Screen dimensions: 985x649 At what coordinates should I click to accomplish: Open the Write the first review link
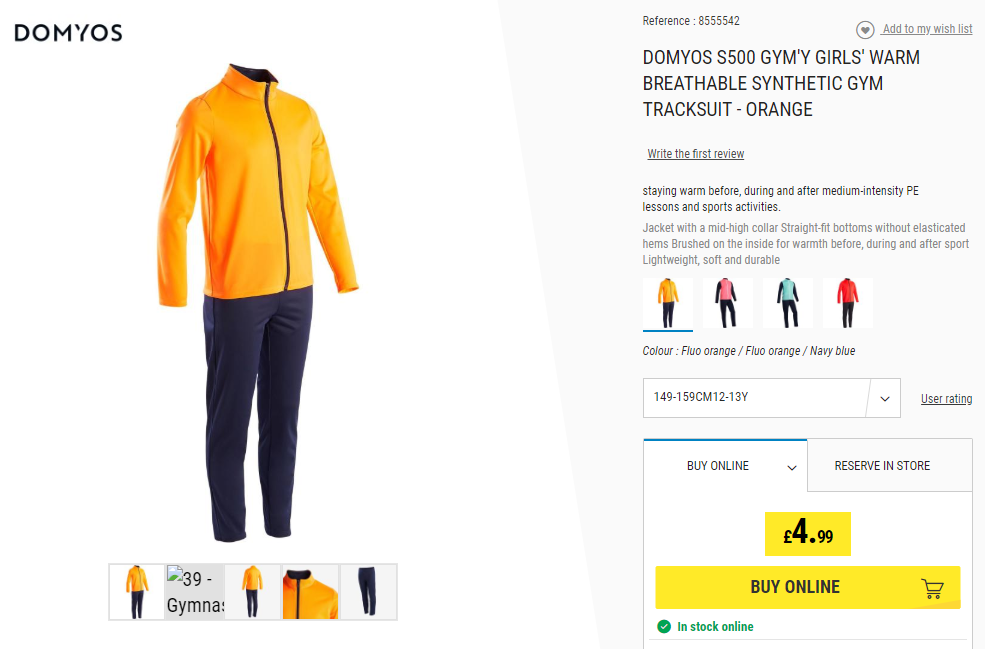tap(695, 154)
